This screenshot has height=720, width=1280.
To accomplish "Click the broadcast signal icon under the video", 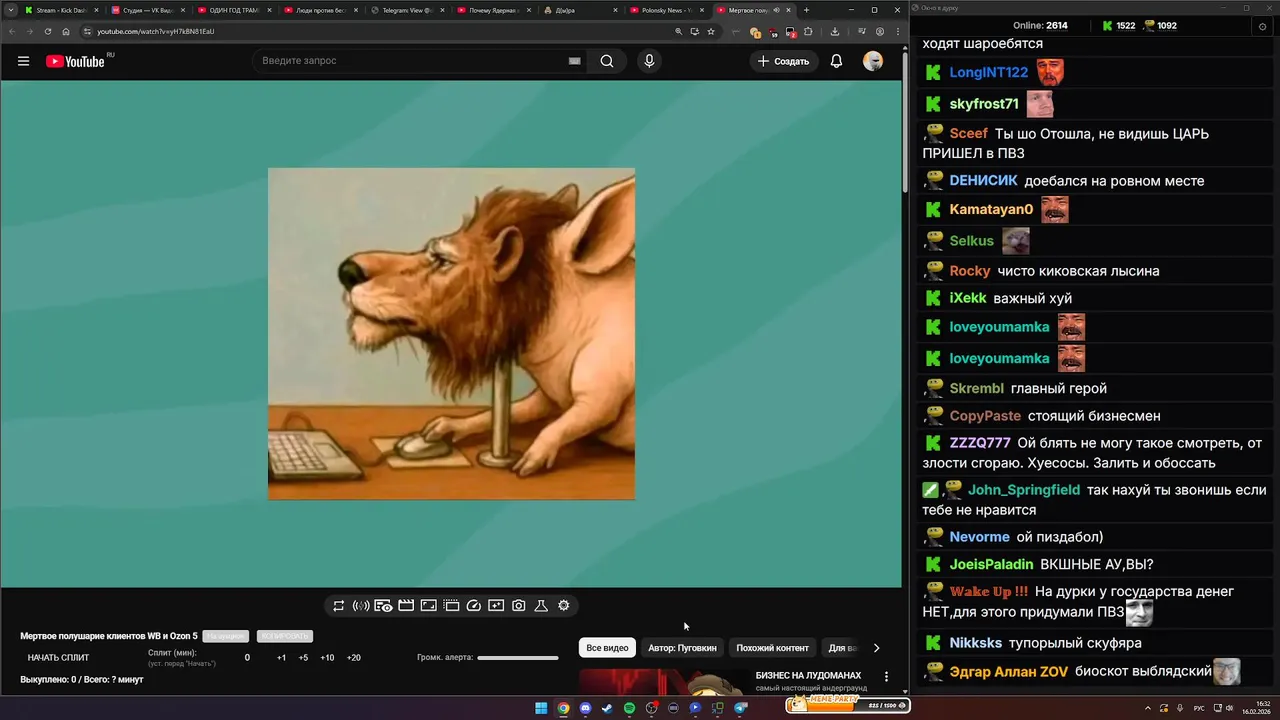I will (x=361, y=606).
